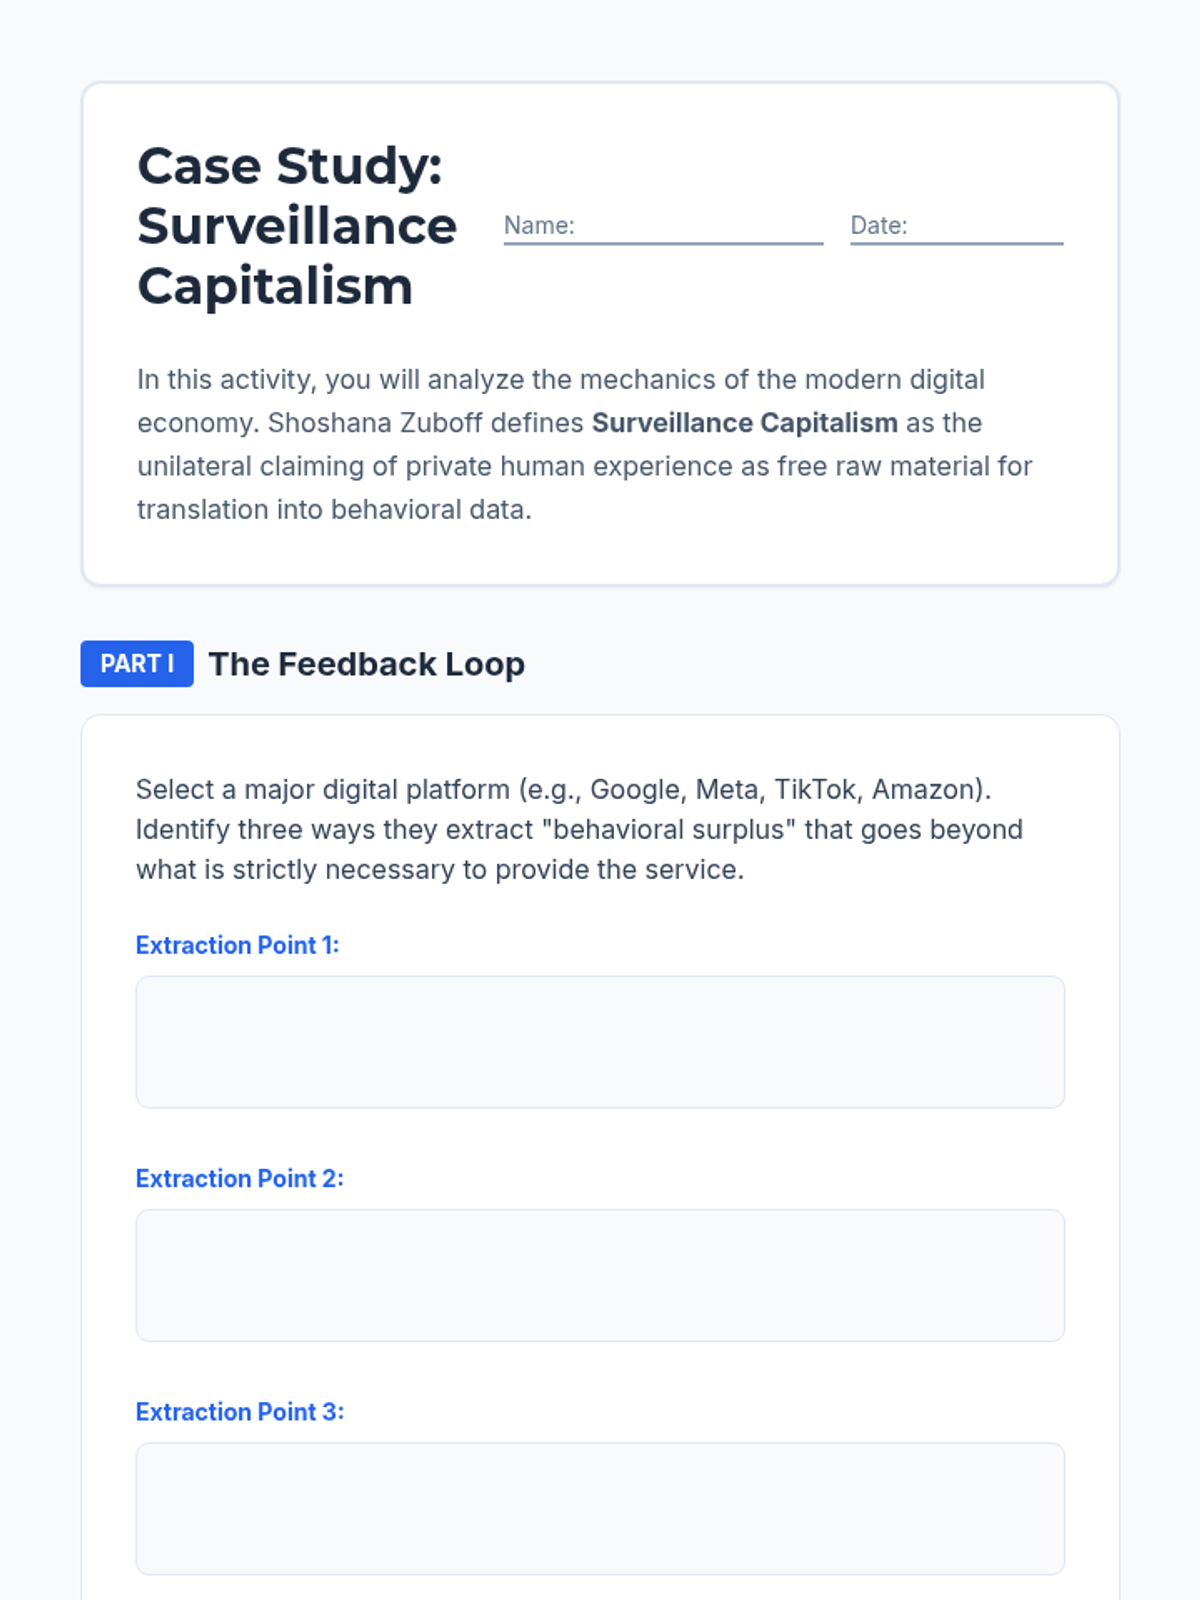Click the Extraction Point 2 label
Image resolution: width=1200 pixels, height=1600 pixels.
(x=240, y=1178)
